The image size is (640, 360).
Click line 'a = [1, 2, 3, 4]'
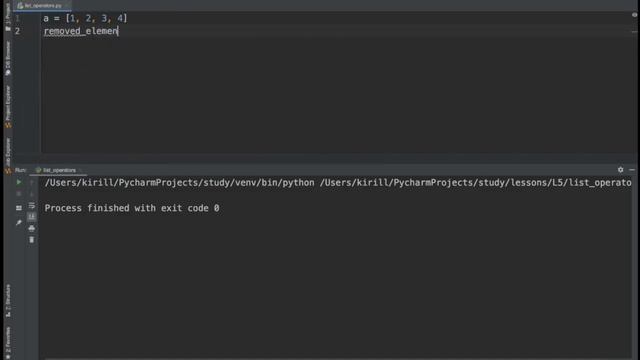pos(85,18)
